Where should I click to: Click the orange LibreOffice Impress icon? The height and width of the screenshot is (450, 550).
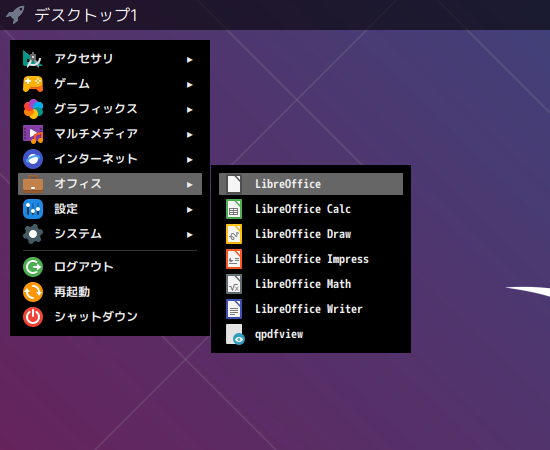pos(234,259)
